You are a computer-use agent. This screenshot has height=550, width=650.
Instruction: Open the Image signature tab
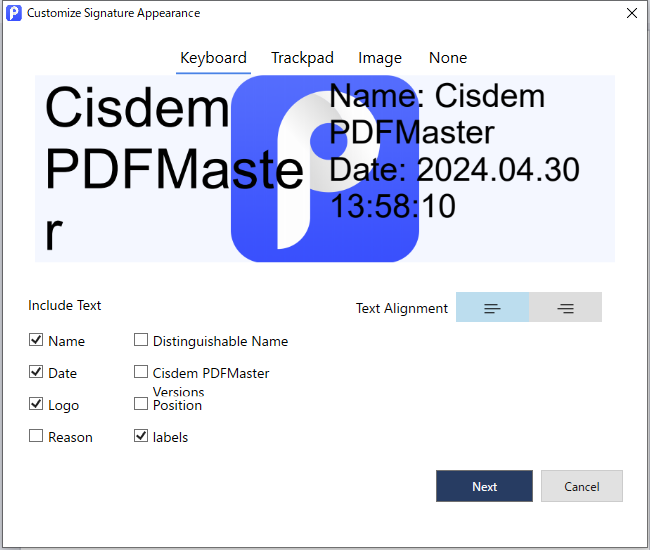[380, 58]
